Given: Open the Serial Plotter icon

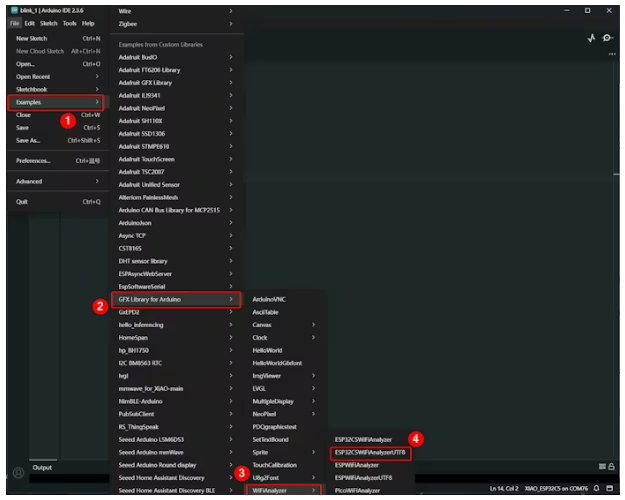Looking at the screenshot, I should pyautogui.click(x=590, y=38).
